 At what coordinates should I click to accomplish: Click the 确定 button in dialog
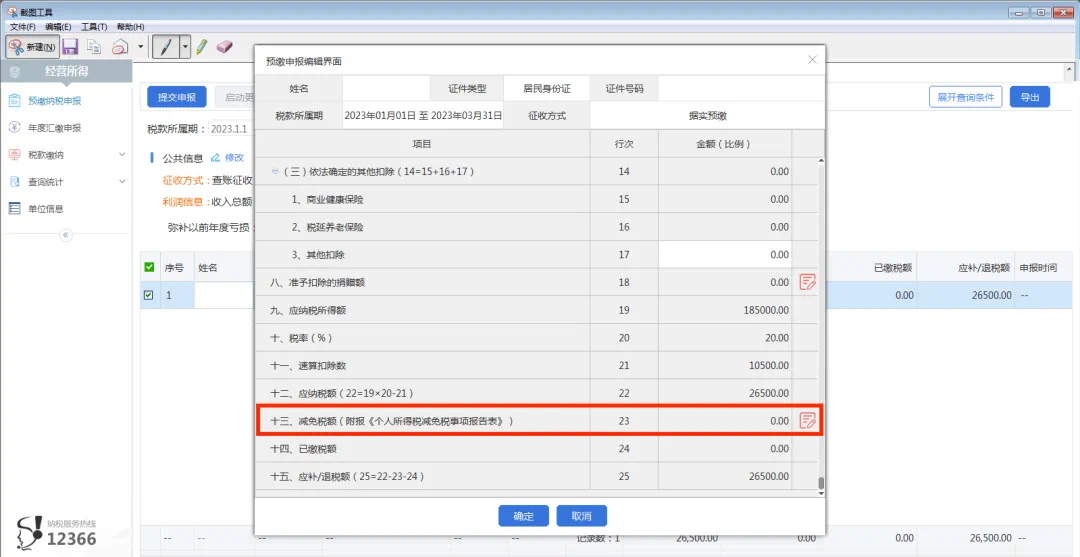523,516
